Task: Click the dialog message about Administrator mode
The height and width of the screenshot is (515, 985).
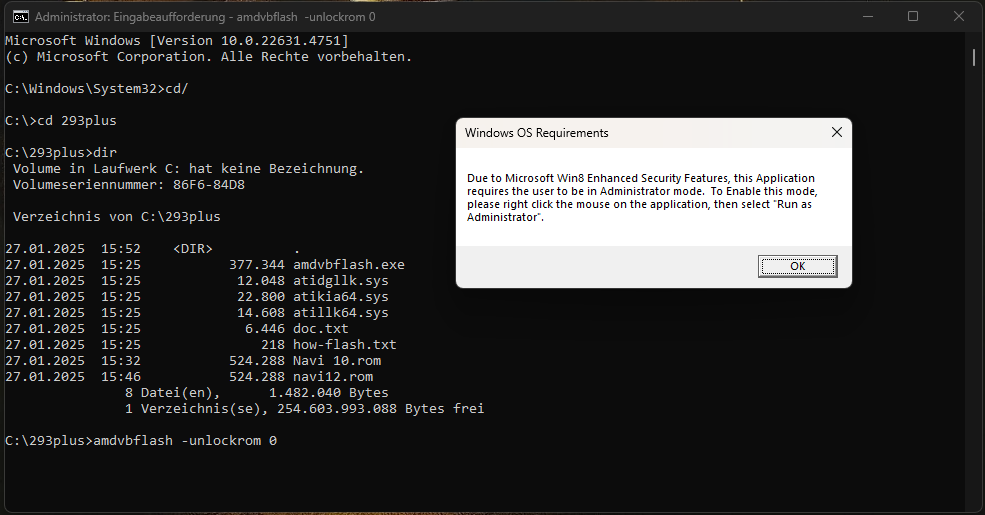Action: tap(642, 198)
